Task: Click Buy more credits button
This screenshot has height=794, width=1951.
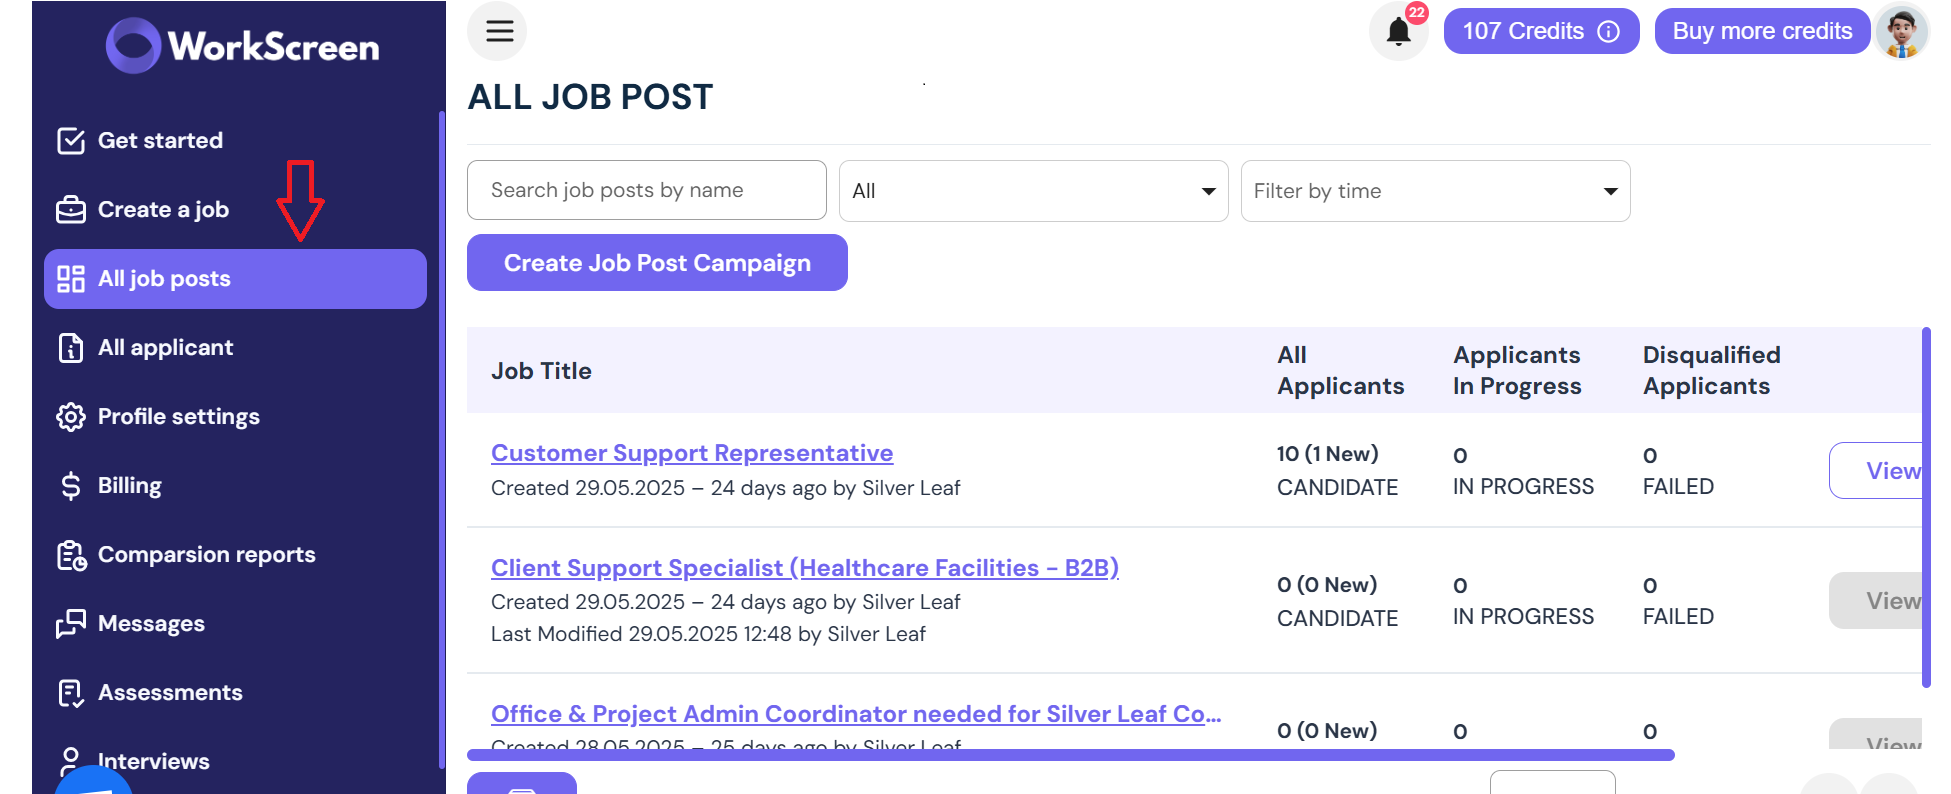Action: click(1762, 31)
